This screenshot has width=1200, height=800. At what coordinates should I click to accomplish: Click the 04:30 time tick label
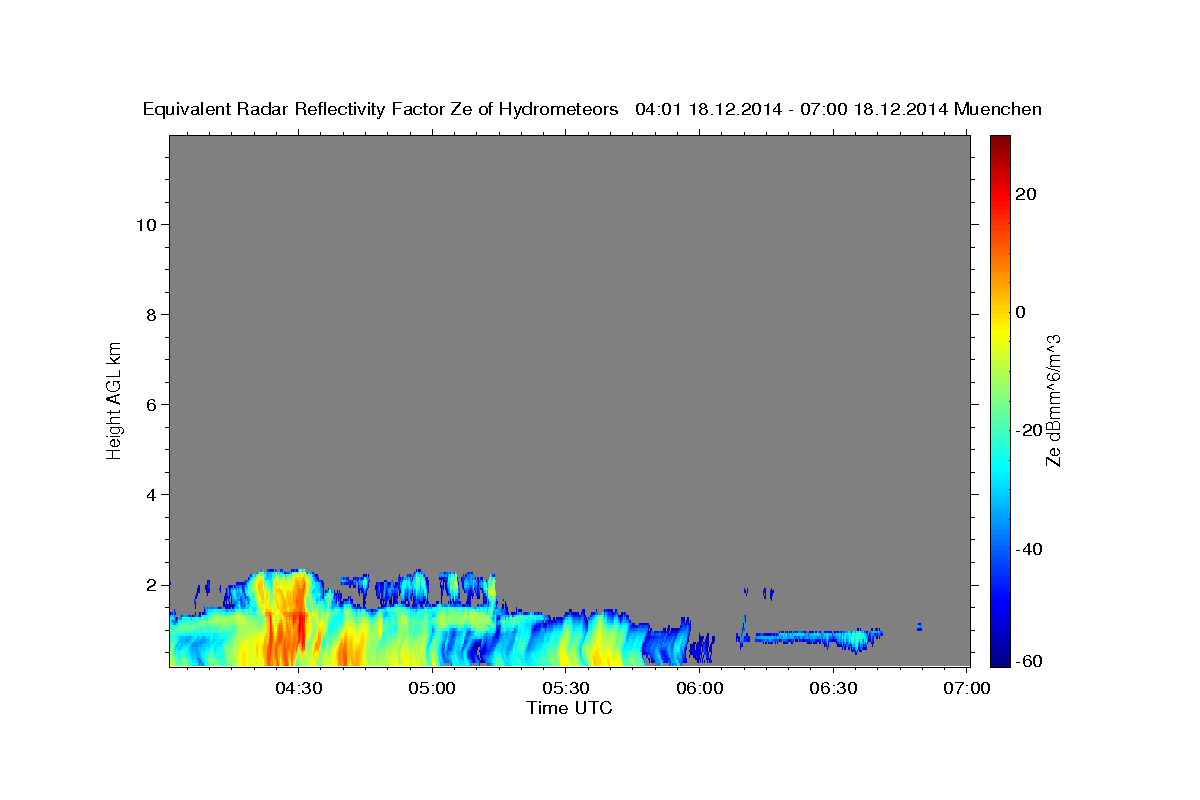click(x=299, y=688)
